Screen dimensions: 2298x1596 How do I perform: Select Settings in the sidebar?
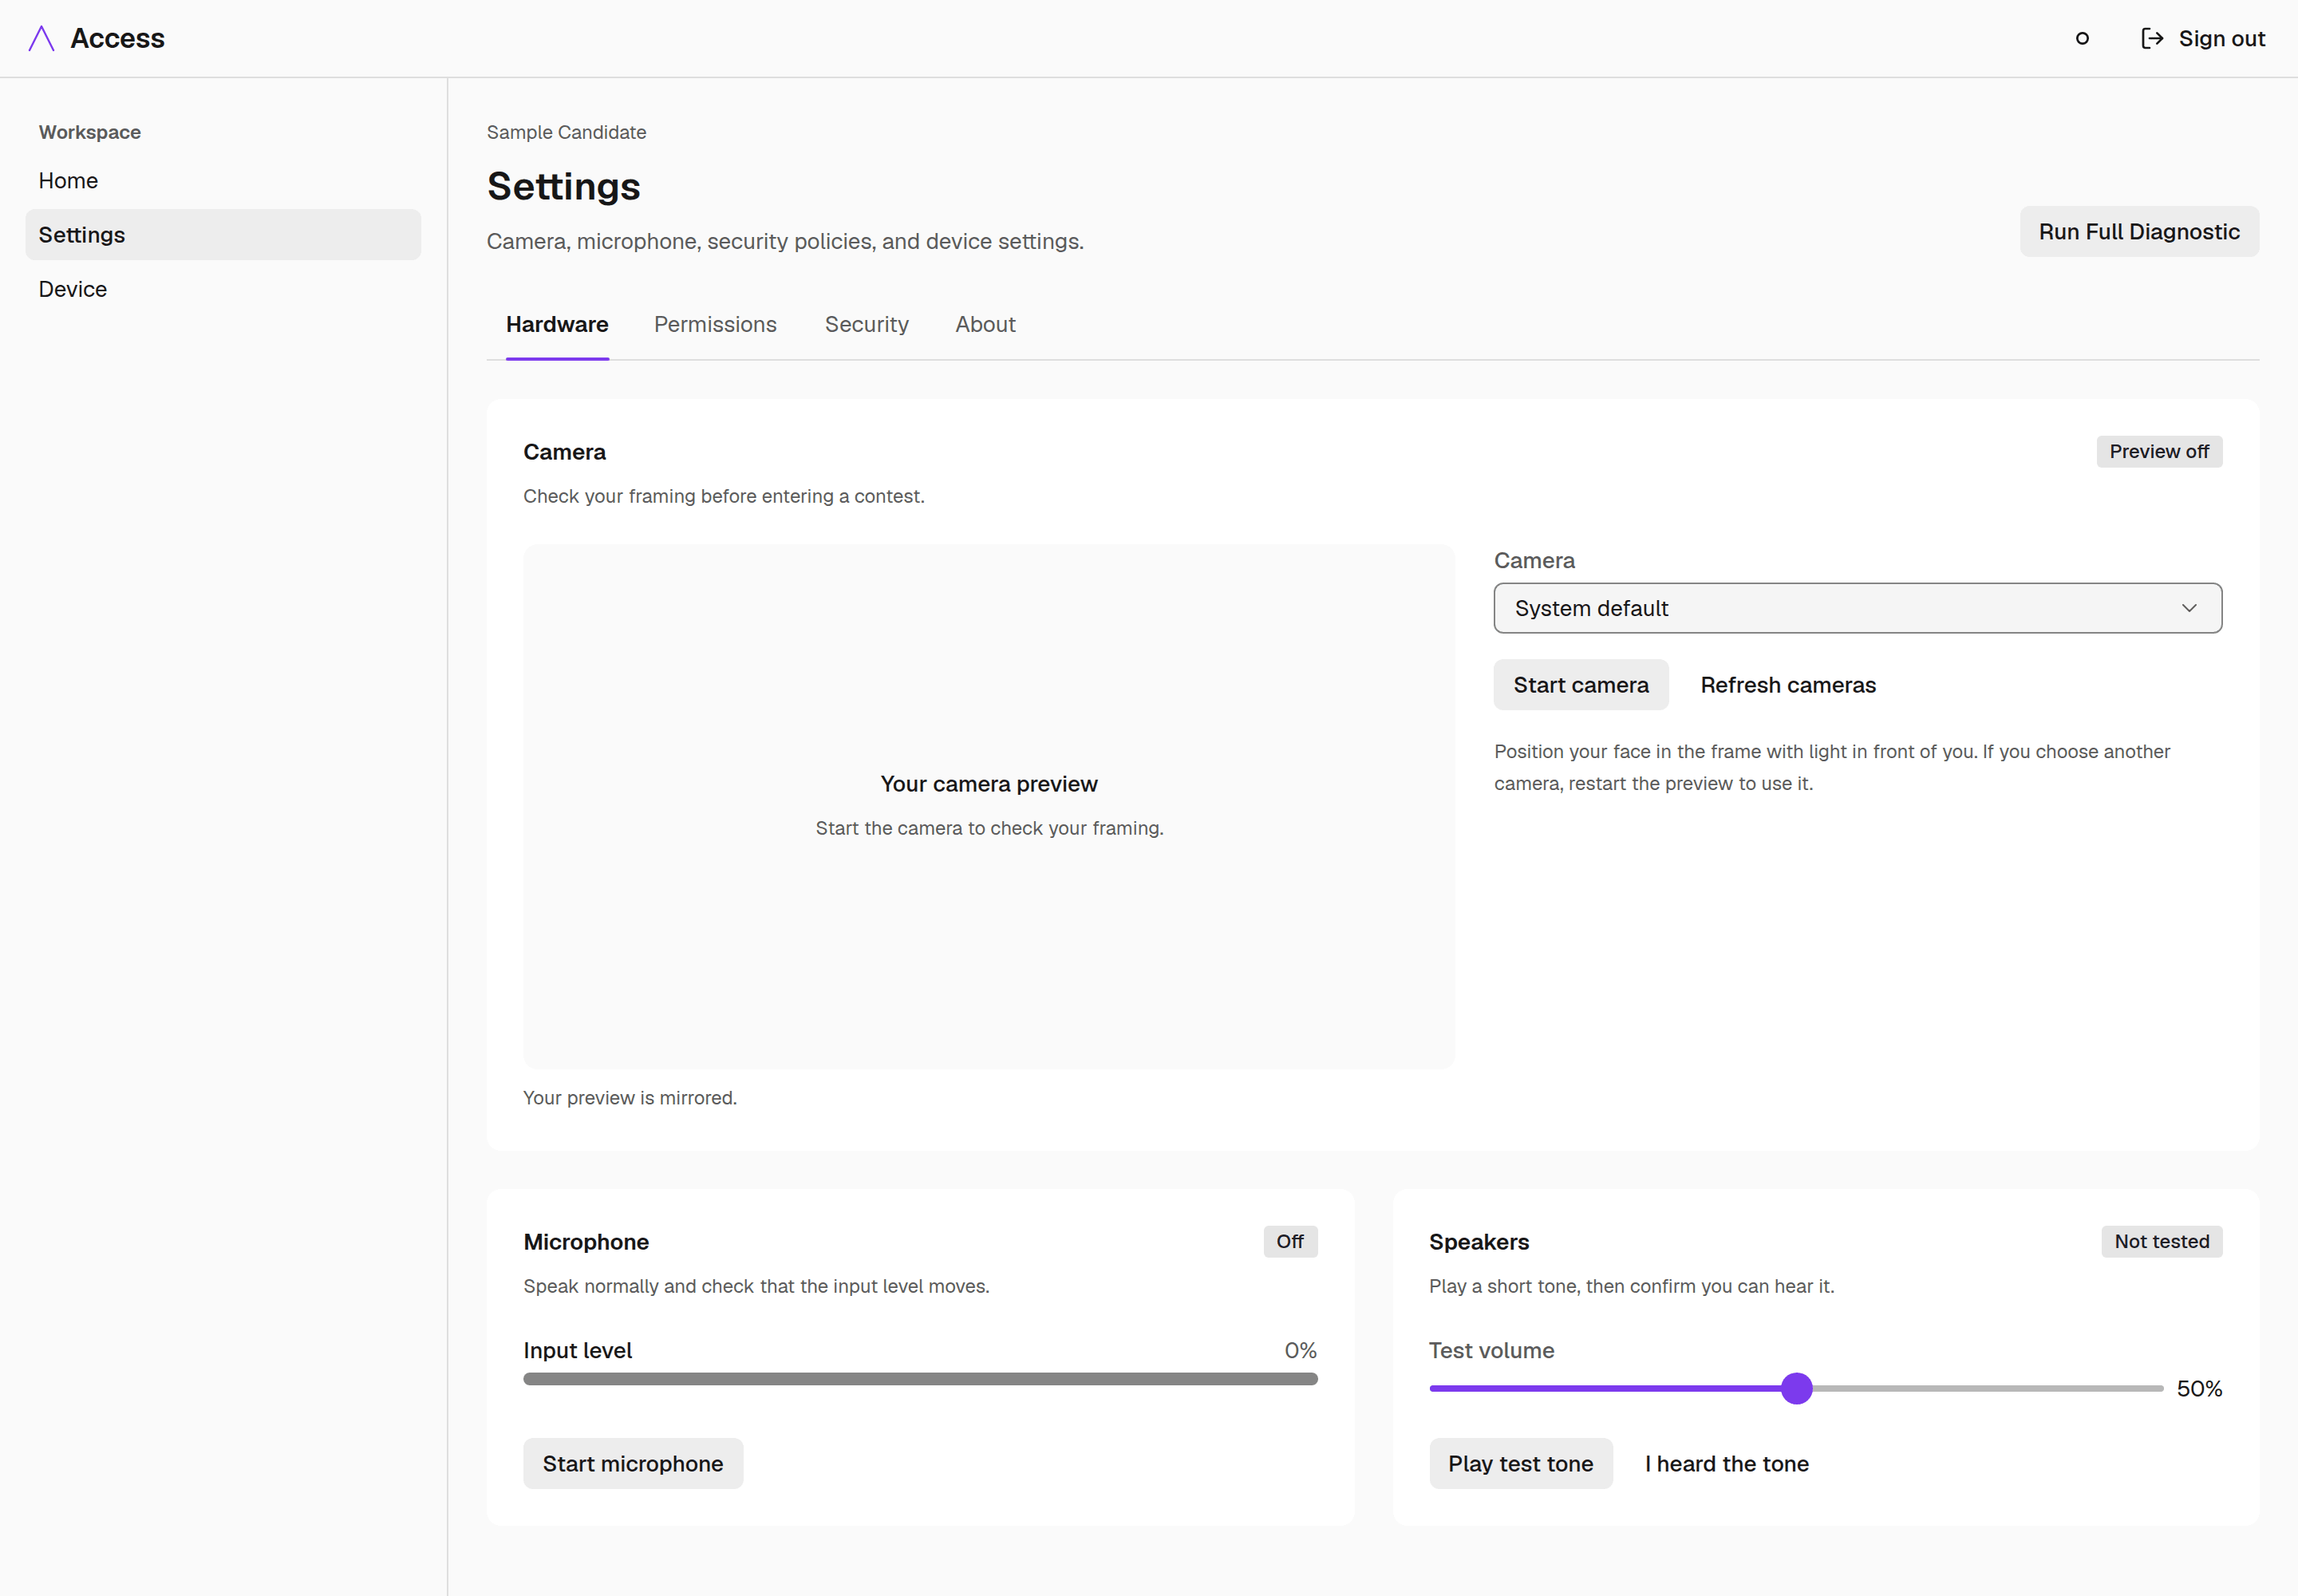(223, 234)
